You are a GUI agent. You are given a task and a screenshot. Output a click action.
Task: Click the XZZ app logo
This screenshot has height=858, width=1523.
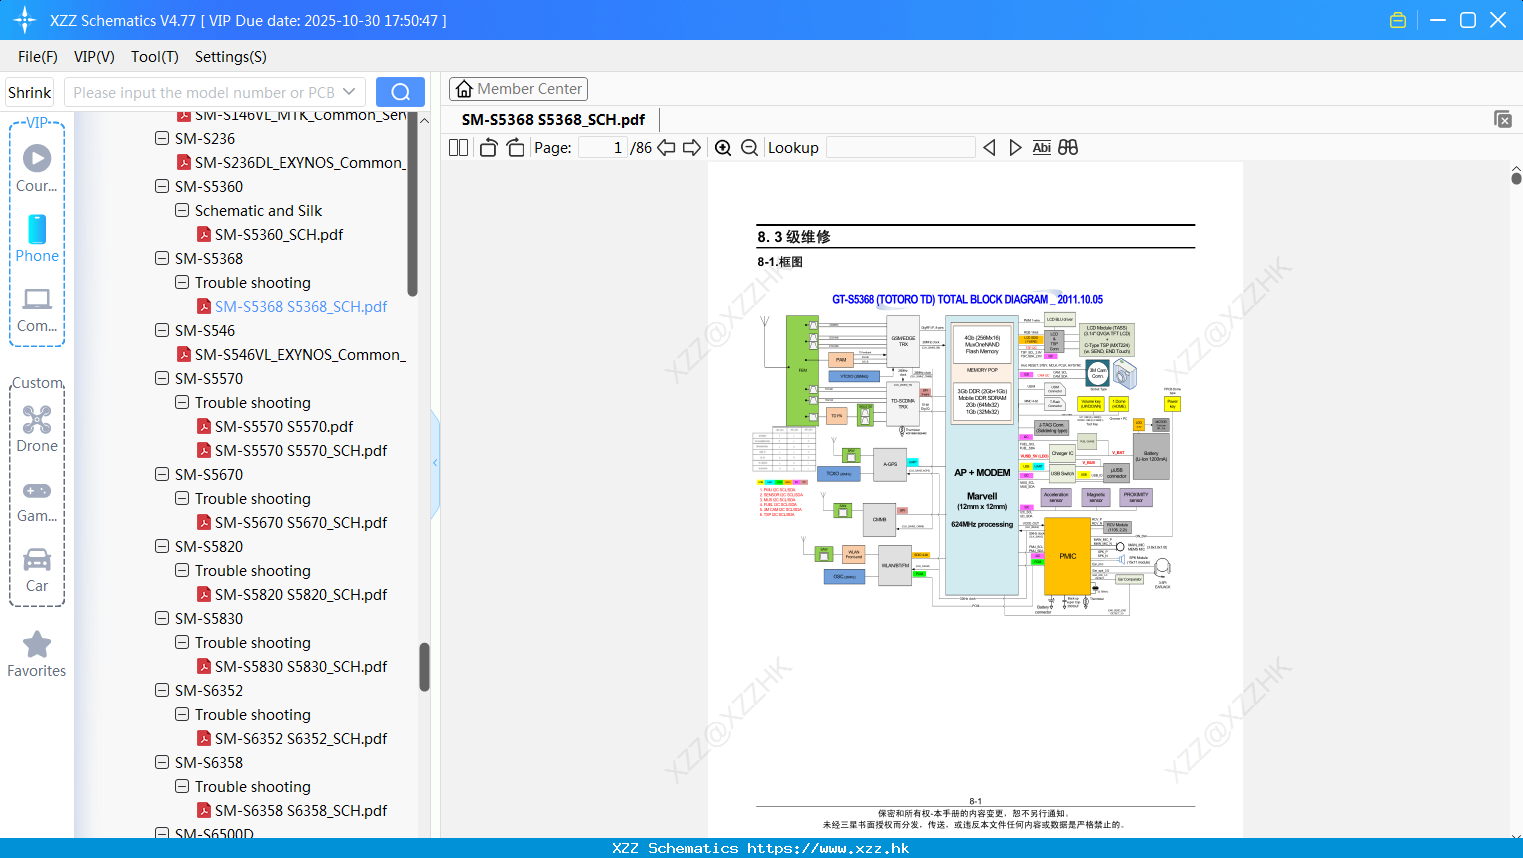click(x=25, y=20)
